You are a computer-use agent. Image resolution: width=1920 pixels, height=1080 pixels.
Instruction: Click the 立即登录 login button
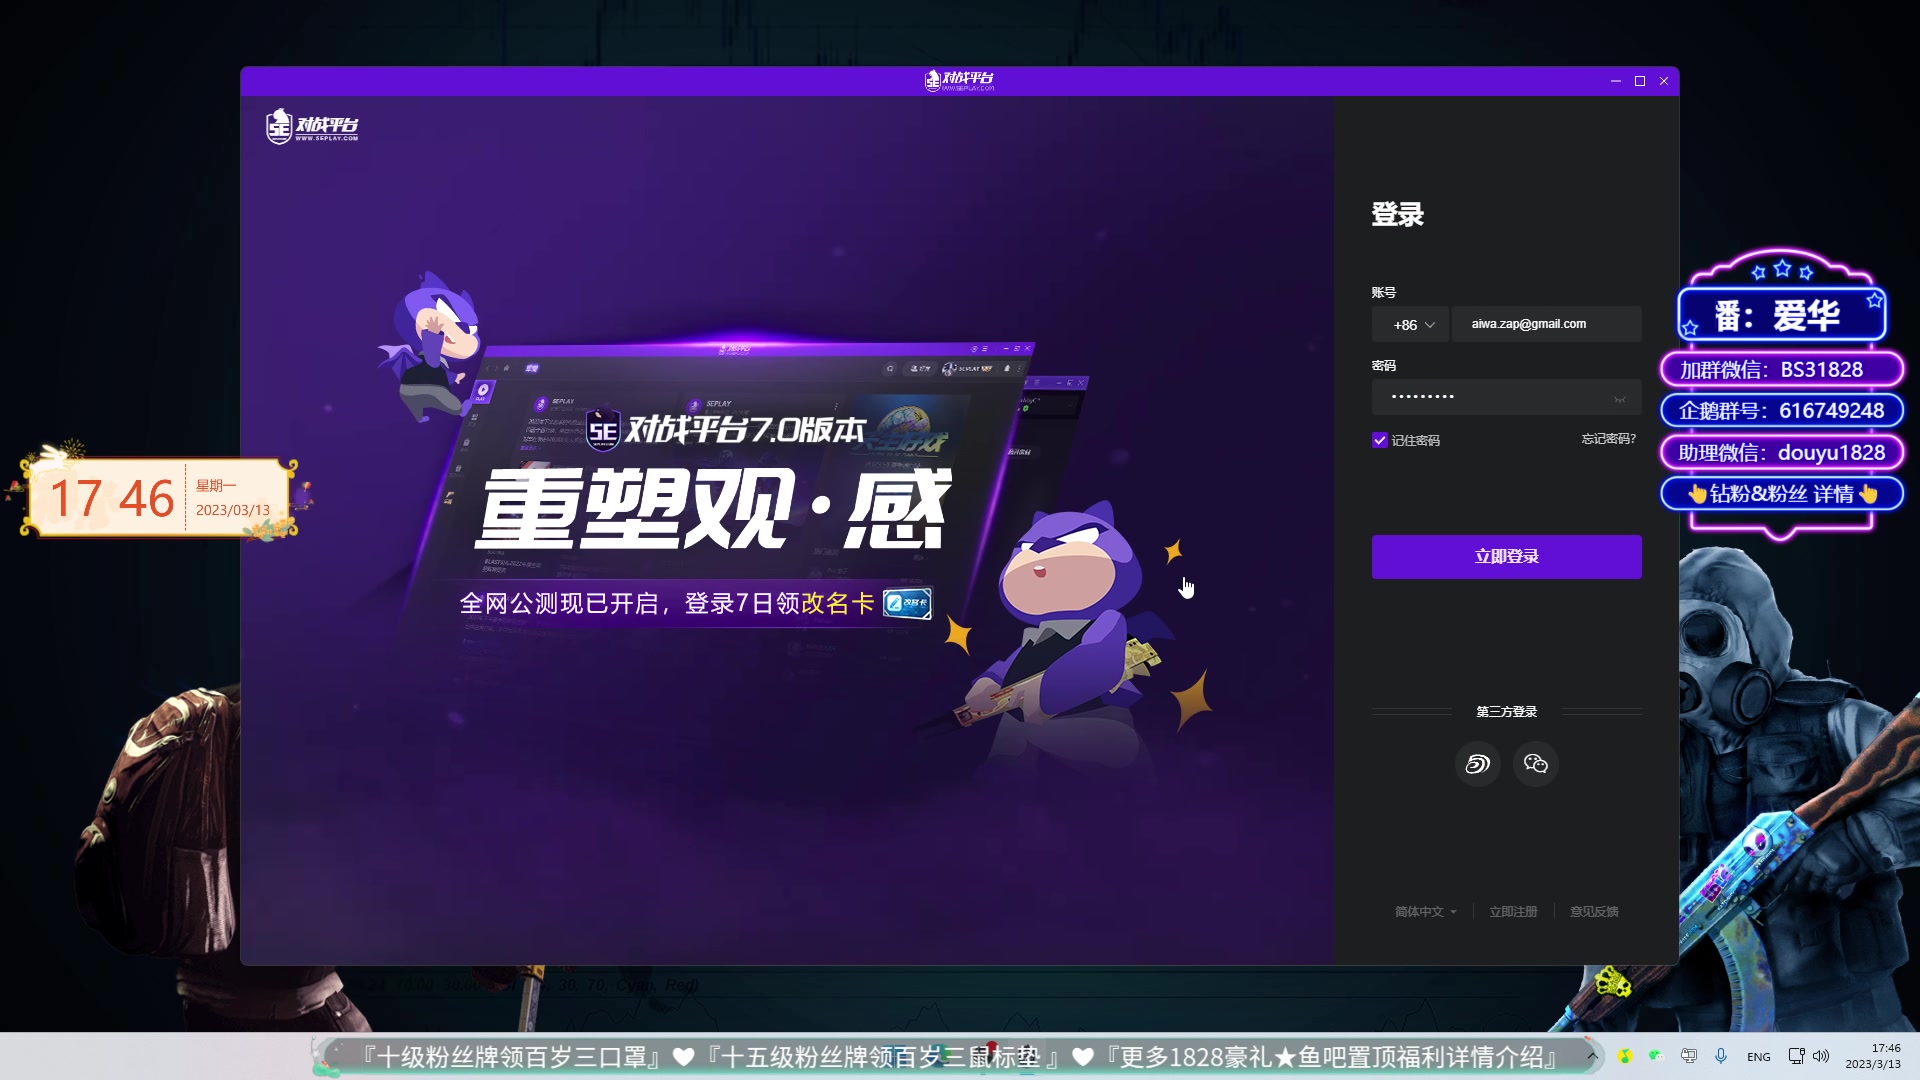1506,556
